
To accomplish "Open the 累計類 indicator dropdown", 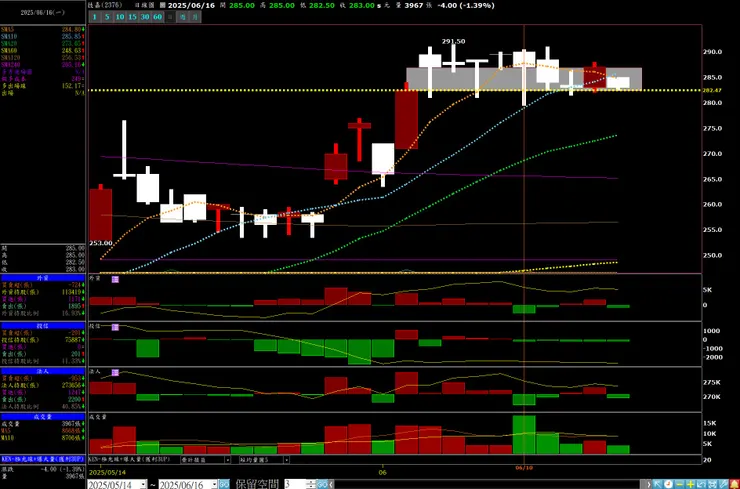I will 227,459.
